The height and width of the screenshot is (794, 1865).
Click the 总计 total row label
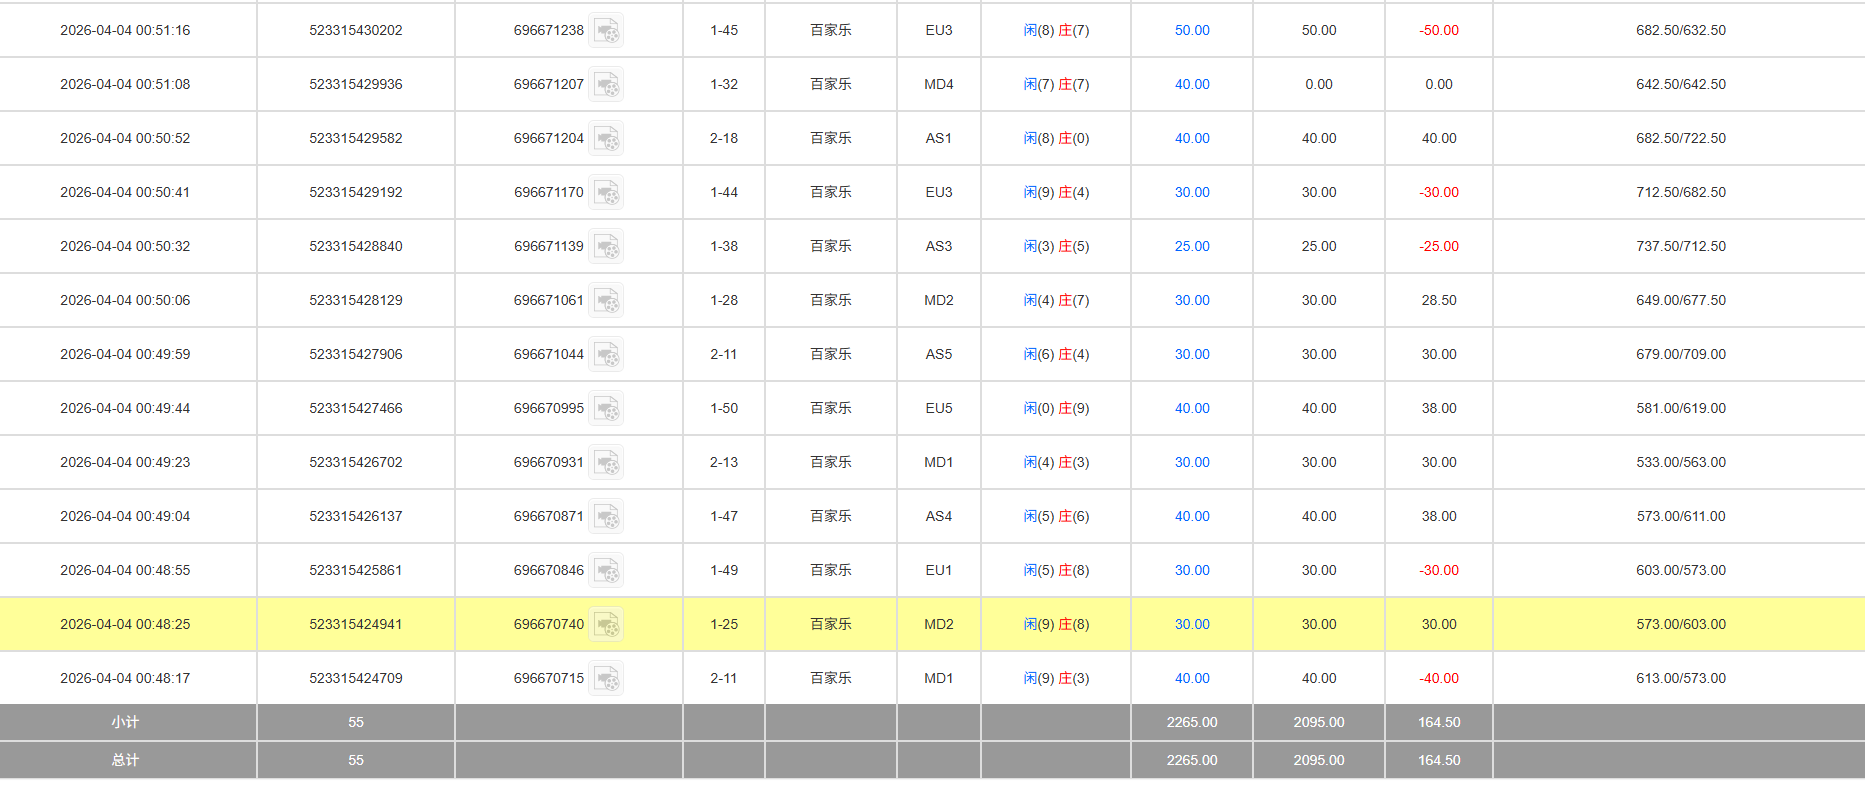[125, 760]
